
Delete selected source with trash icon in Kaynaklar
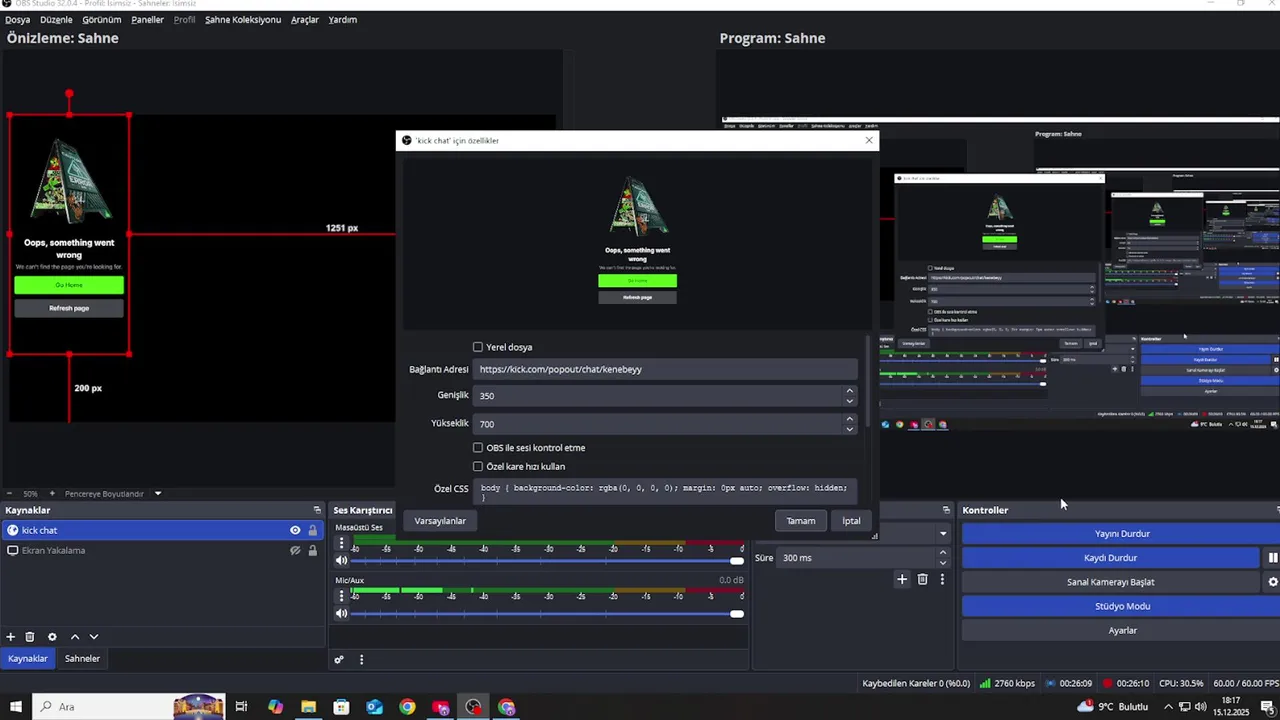30,637
